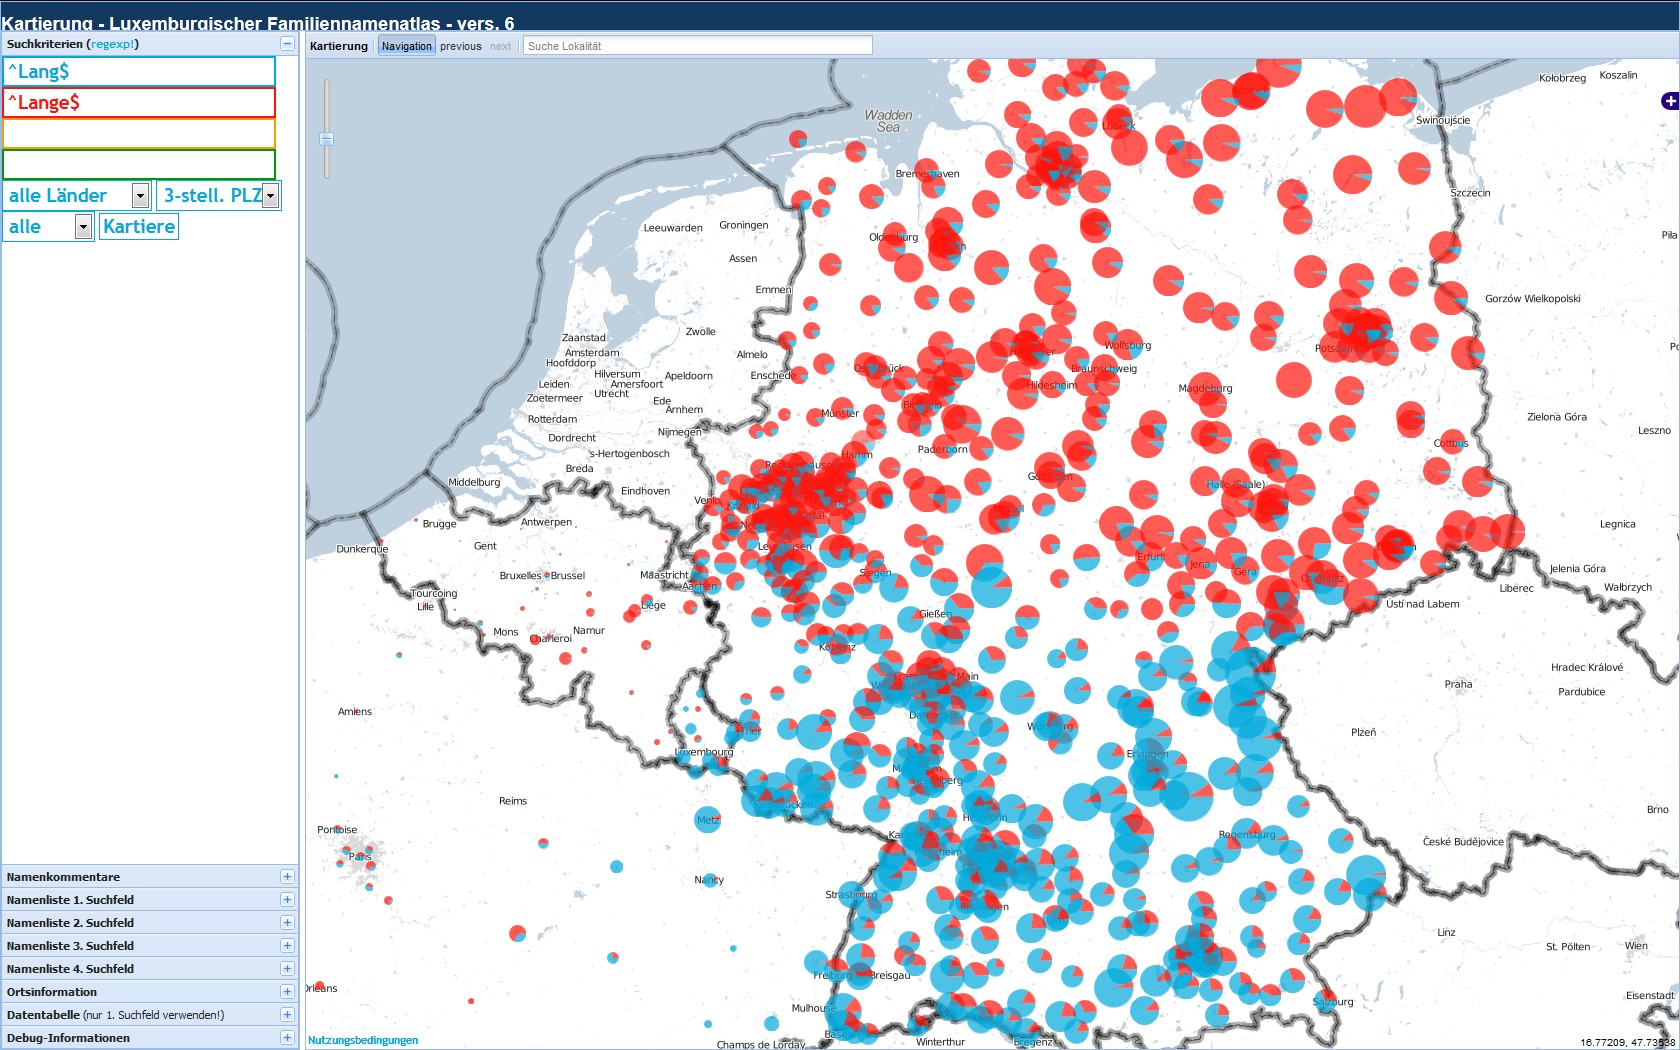This screenshot has height=1050, width=1680.
Task: Select the Navigation mode button
Action: (406, 46)
